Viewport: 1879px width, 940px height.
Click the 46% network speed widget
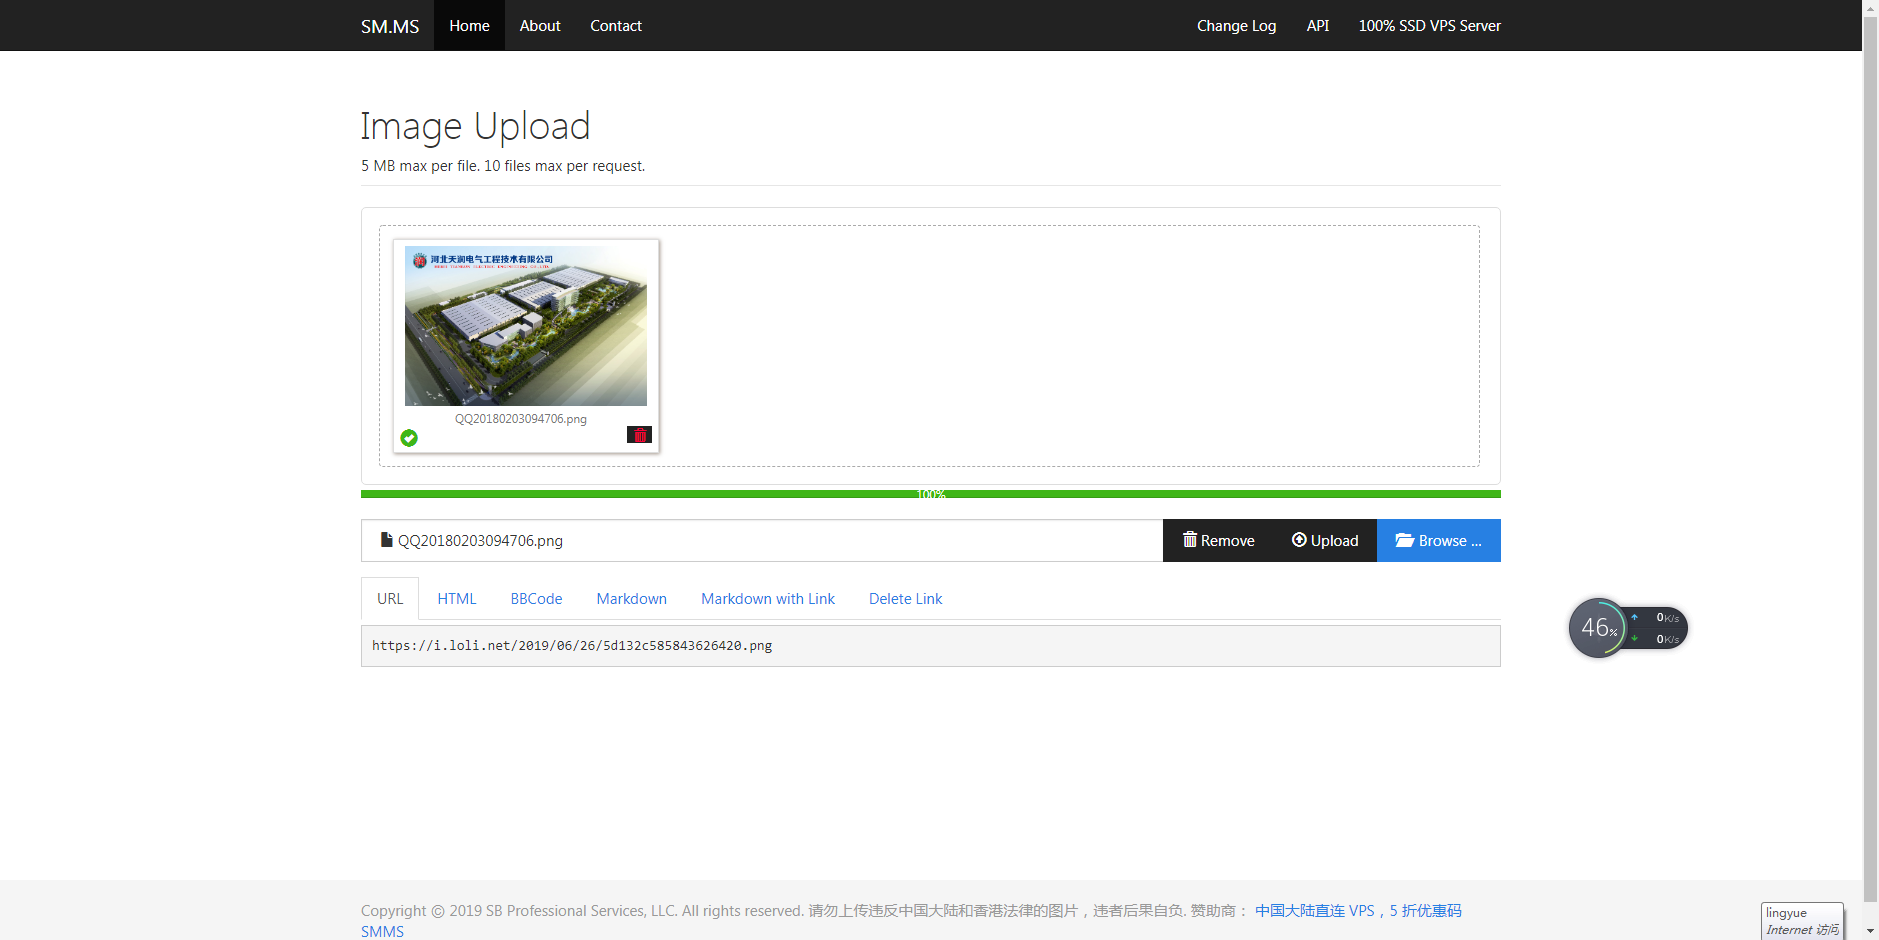pyautogui.click(x=1627, y=628)
